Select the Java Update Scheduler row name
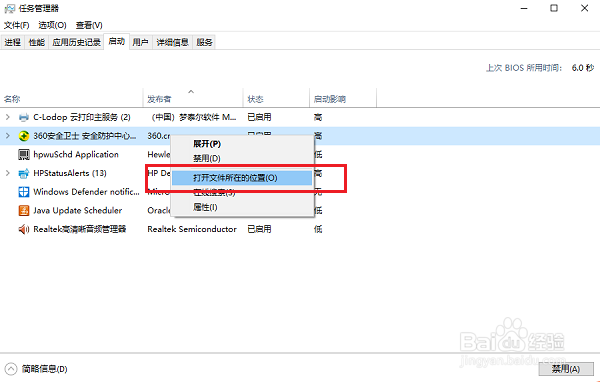The height and width of the screenshot is (382, 600). [x=78, y=211]
